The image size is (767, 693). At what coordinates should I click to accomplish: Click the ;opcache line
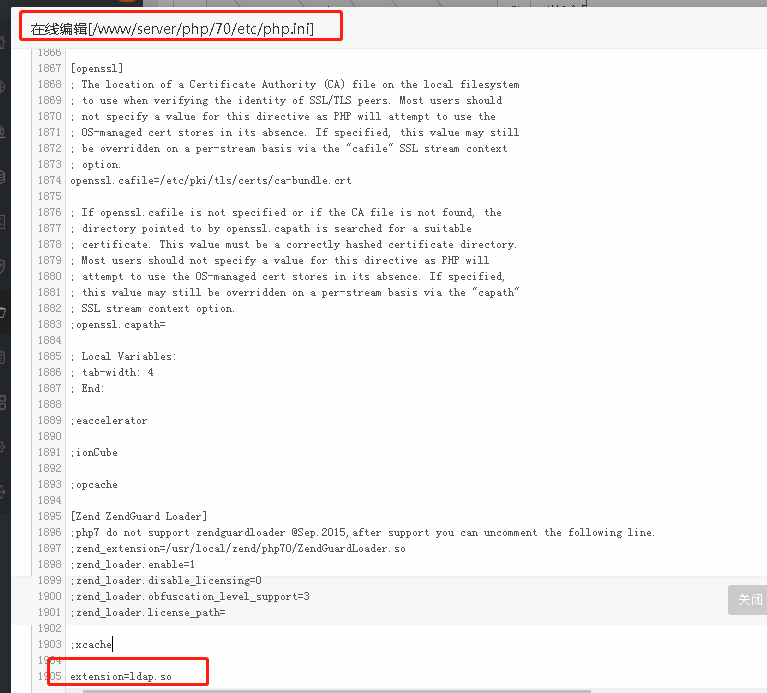[x=94, y=485]
